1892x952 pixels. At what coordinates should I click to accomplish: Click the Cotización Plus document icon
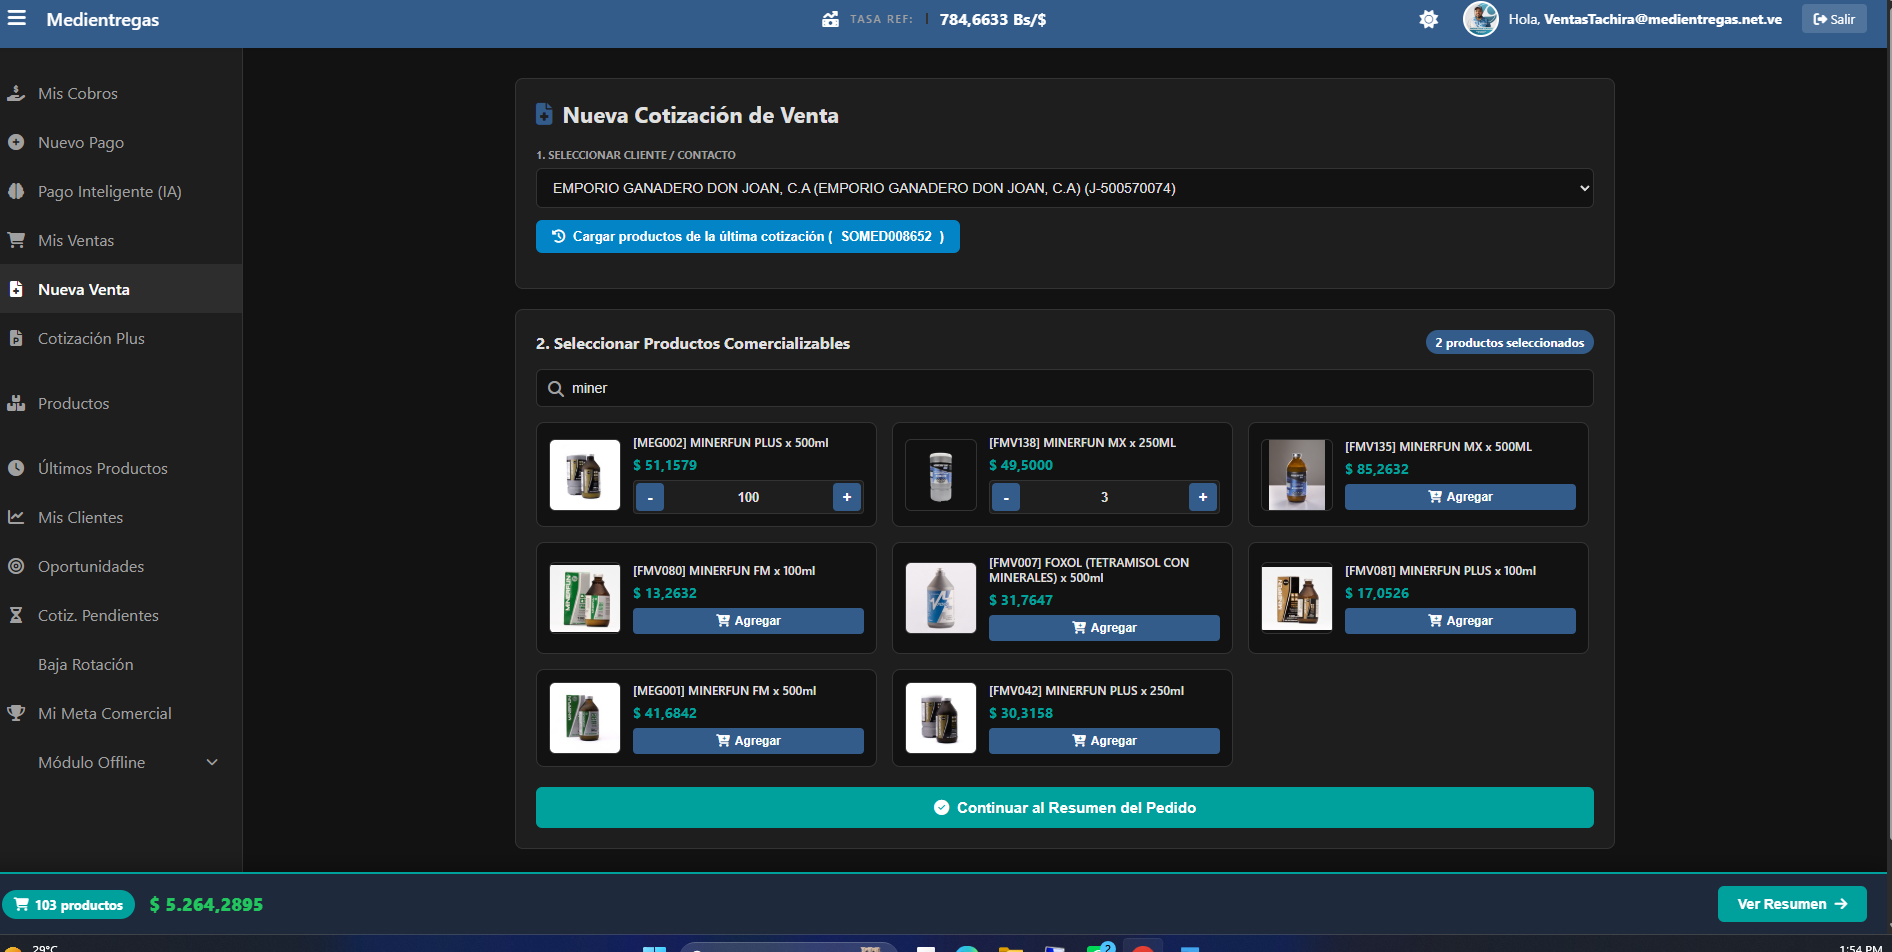[x=16, y=338]
